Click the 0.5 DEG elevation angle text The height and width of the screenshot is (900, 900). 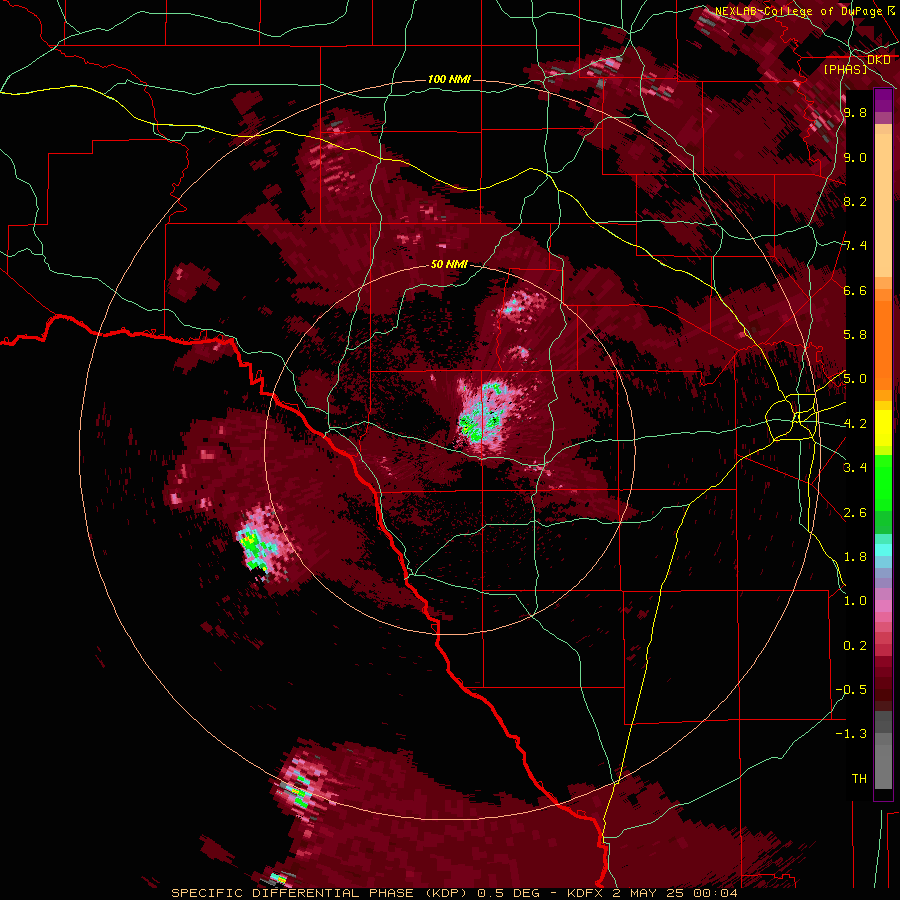pos(511,893)
